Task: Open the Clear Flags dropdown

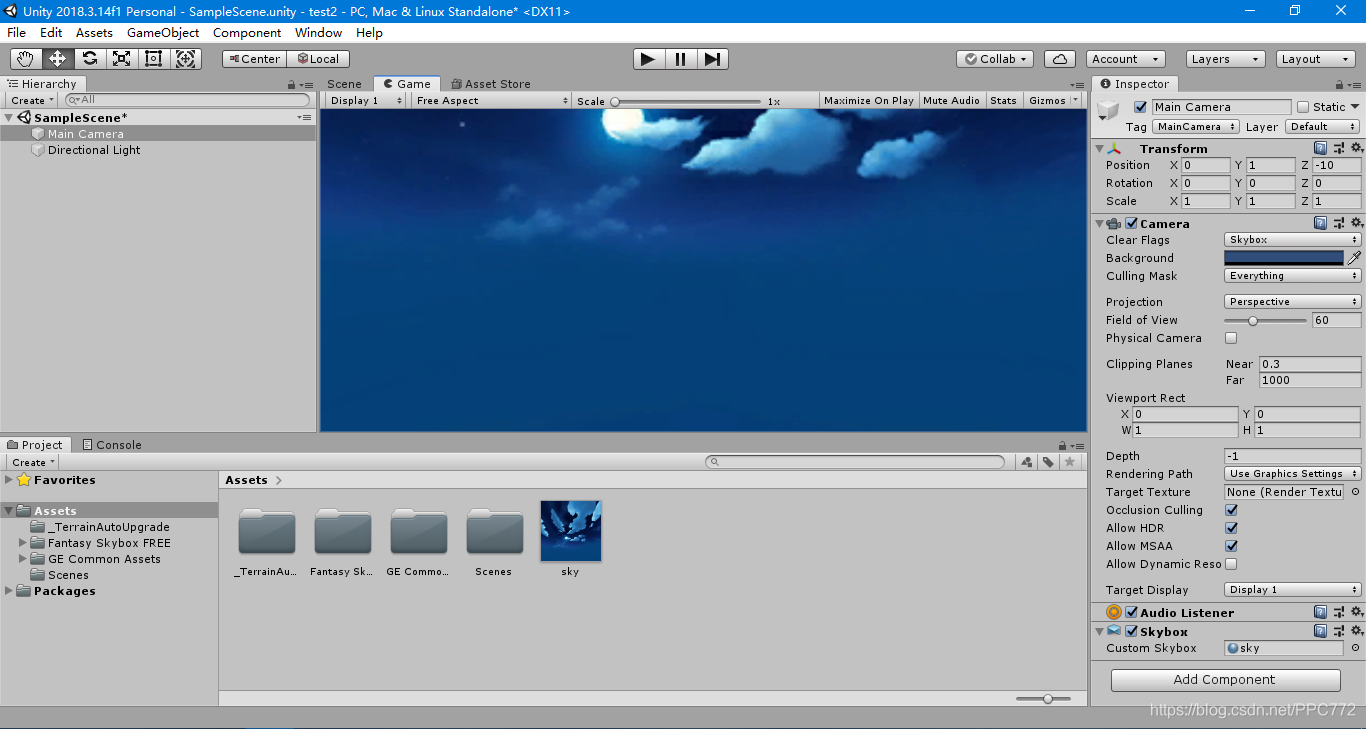Action: pyautogui.click(x=1292, y=240)
